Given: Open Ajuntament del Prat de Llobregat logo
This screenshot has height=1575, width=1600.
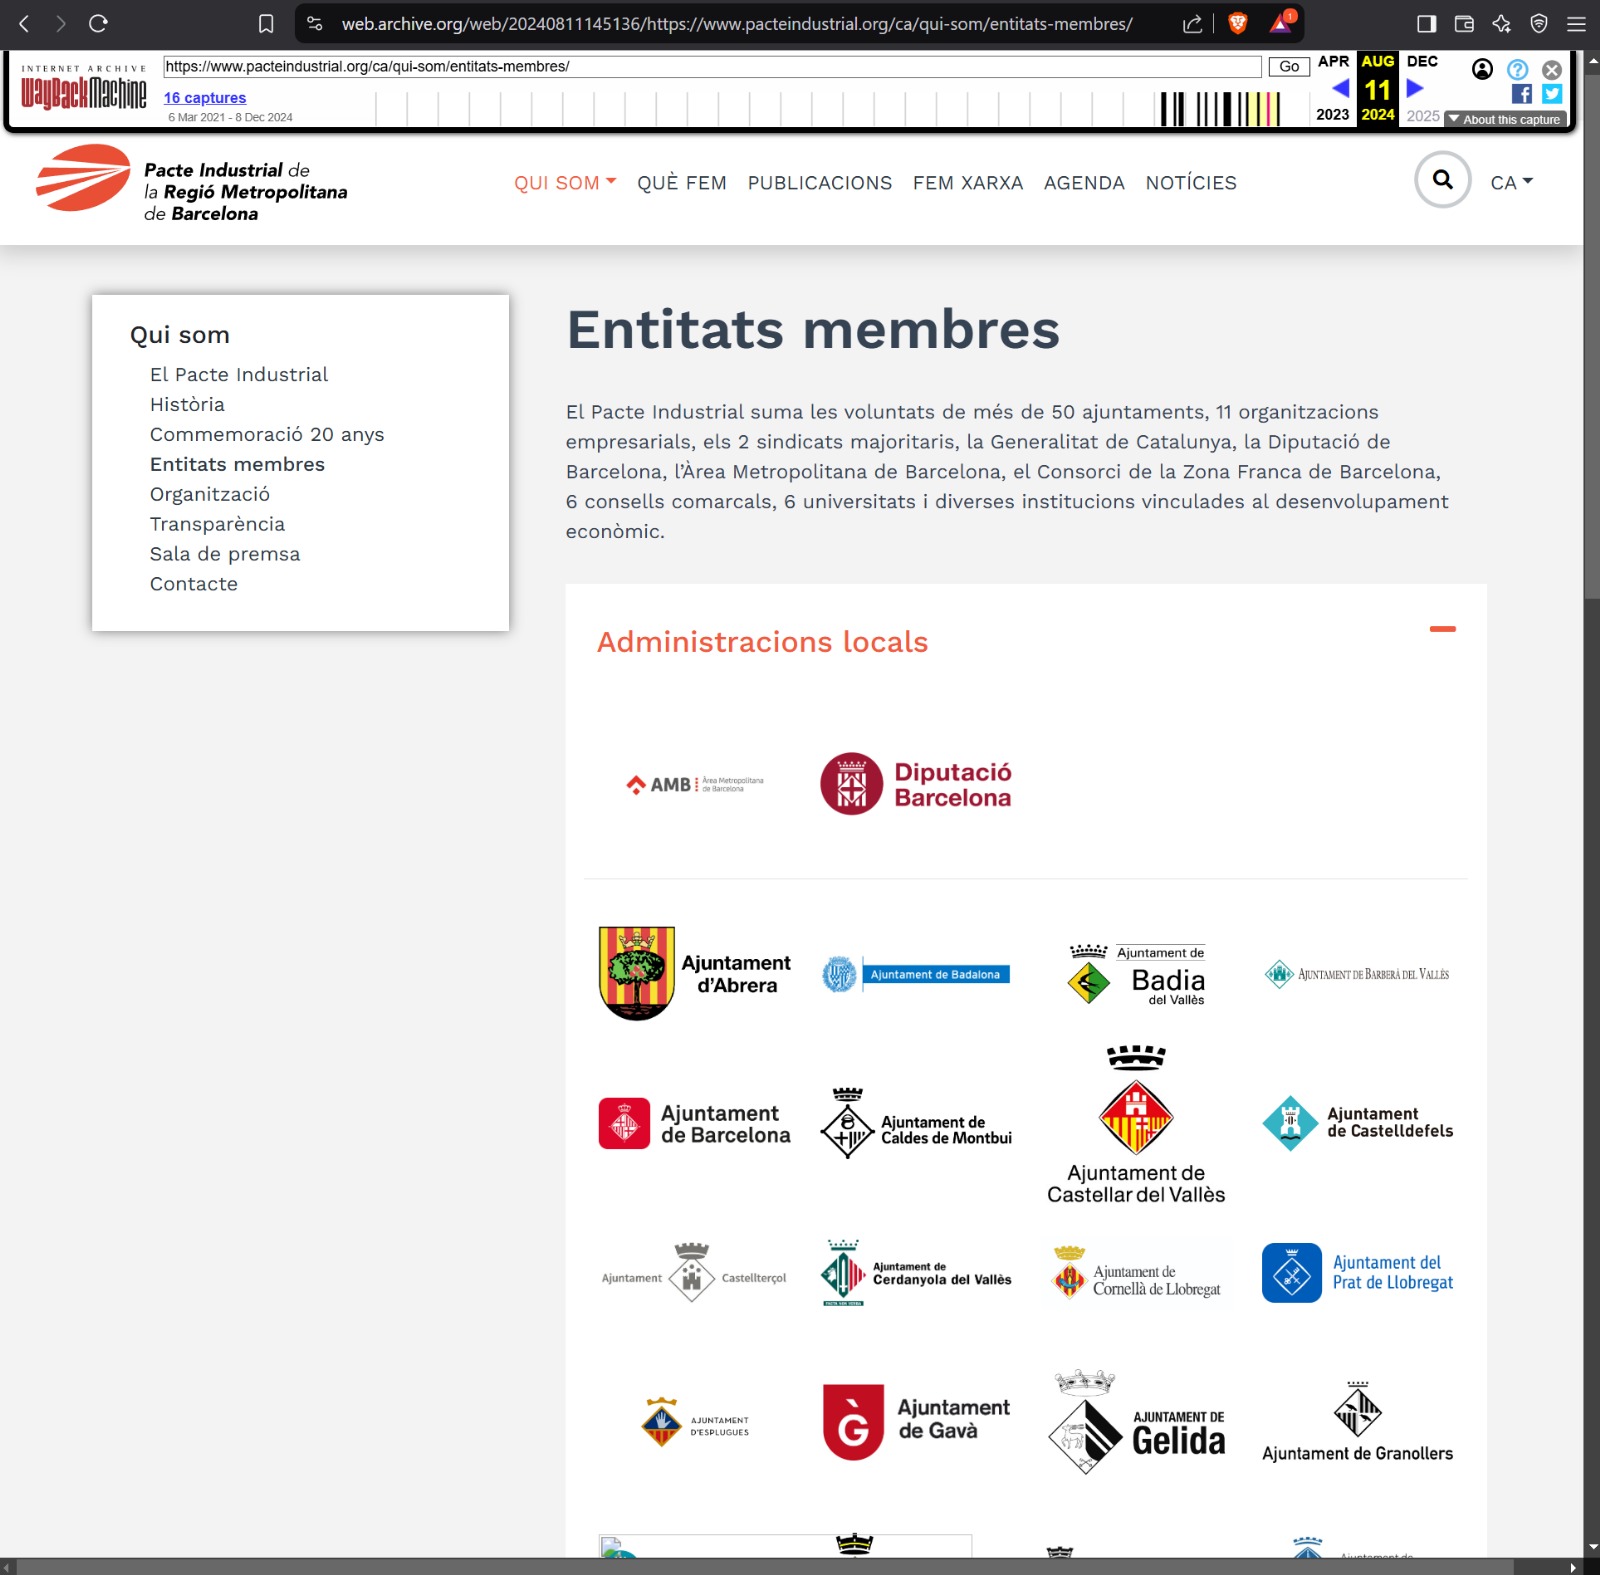Looking at the screenshot, I should pos(1357,1272).
